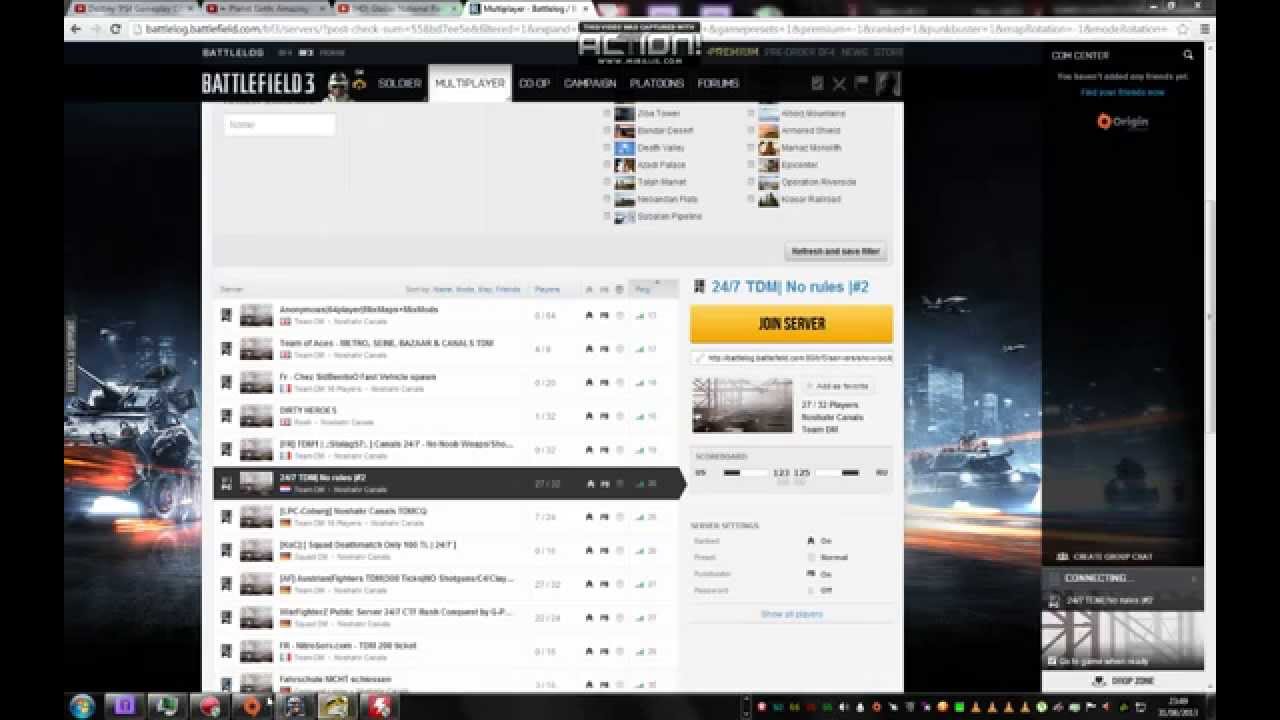Image resolution: width=1280 pixels, height=720 pixels.
Task: Click the Punkbuster icon in DIRTY HEROES row
Action: (604, 416)
